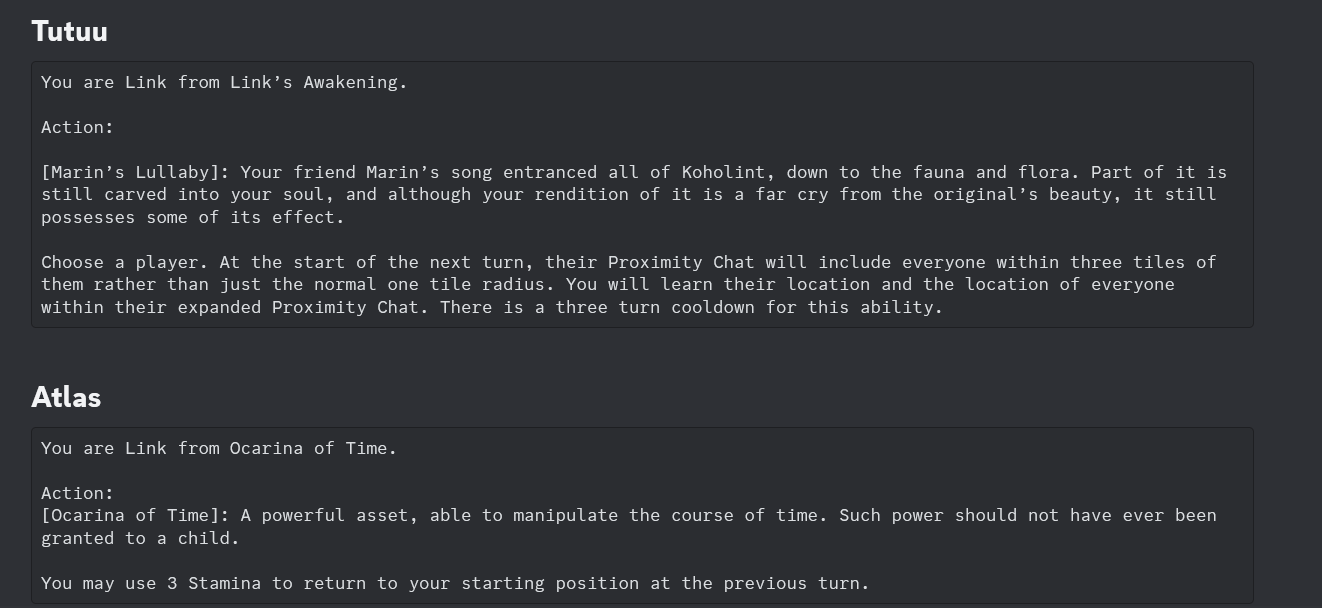
Task: Click the text "You may use 3 Stamina"
Action: (x=151, y=583)
